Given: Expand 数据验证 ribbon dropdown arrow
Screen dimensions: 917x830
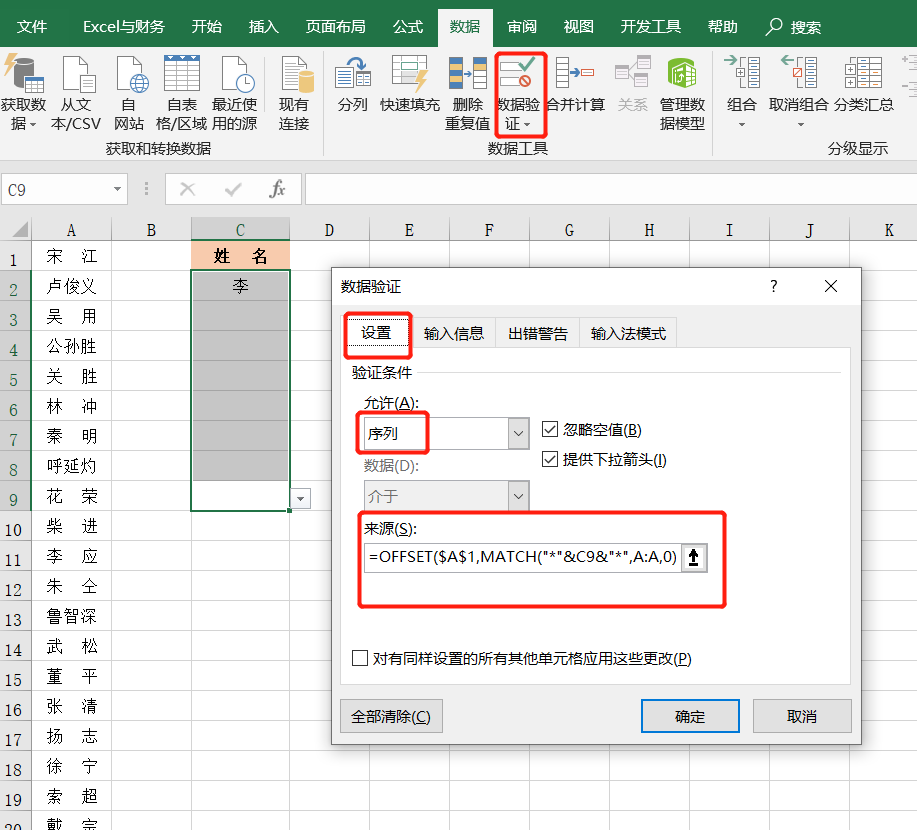Looking at the screenshot, I should tap(527, 125).
